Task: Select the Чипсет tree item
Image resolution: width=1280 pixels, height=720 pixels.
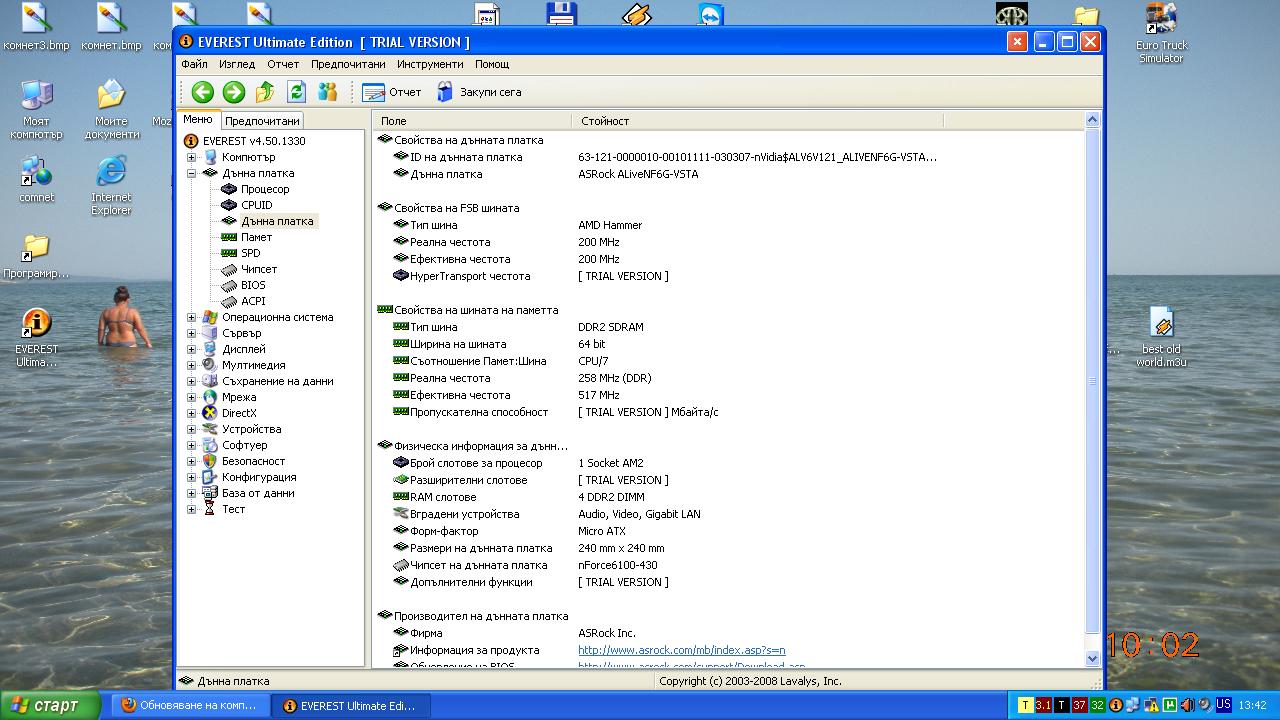Action: pos(258,269)
